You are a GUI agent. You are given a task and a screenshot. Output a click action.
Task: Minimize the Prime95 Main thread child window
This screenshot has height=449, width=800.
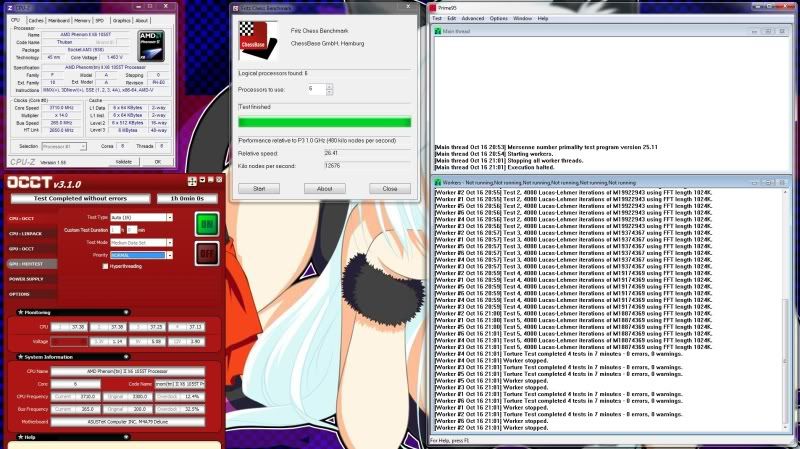point(754,31)
